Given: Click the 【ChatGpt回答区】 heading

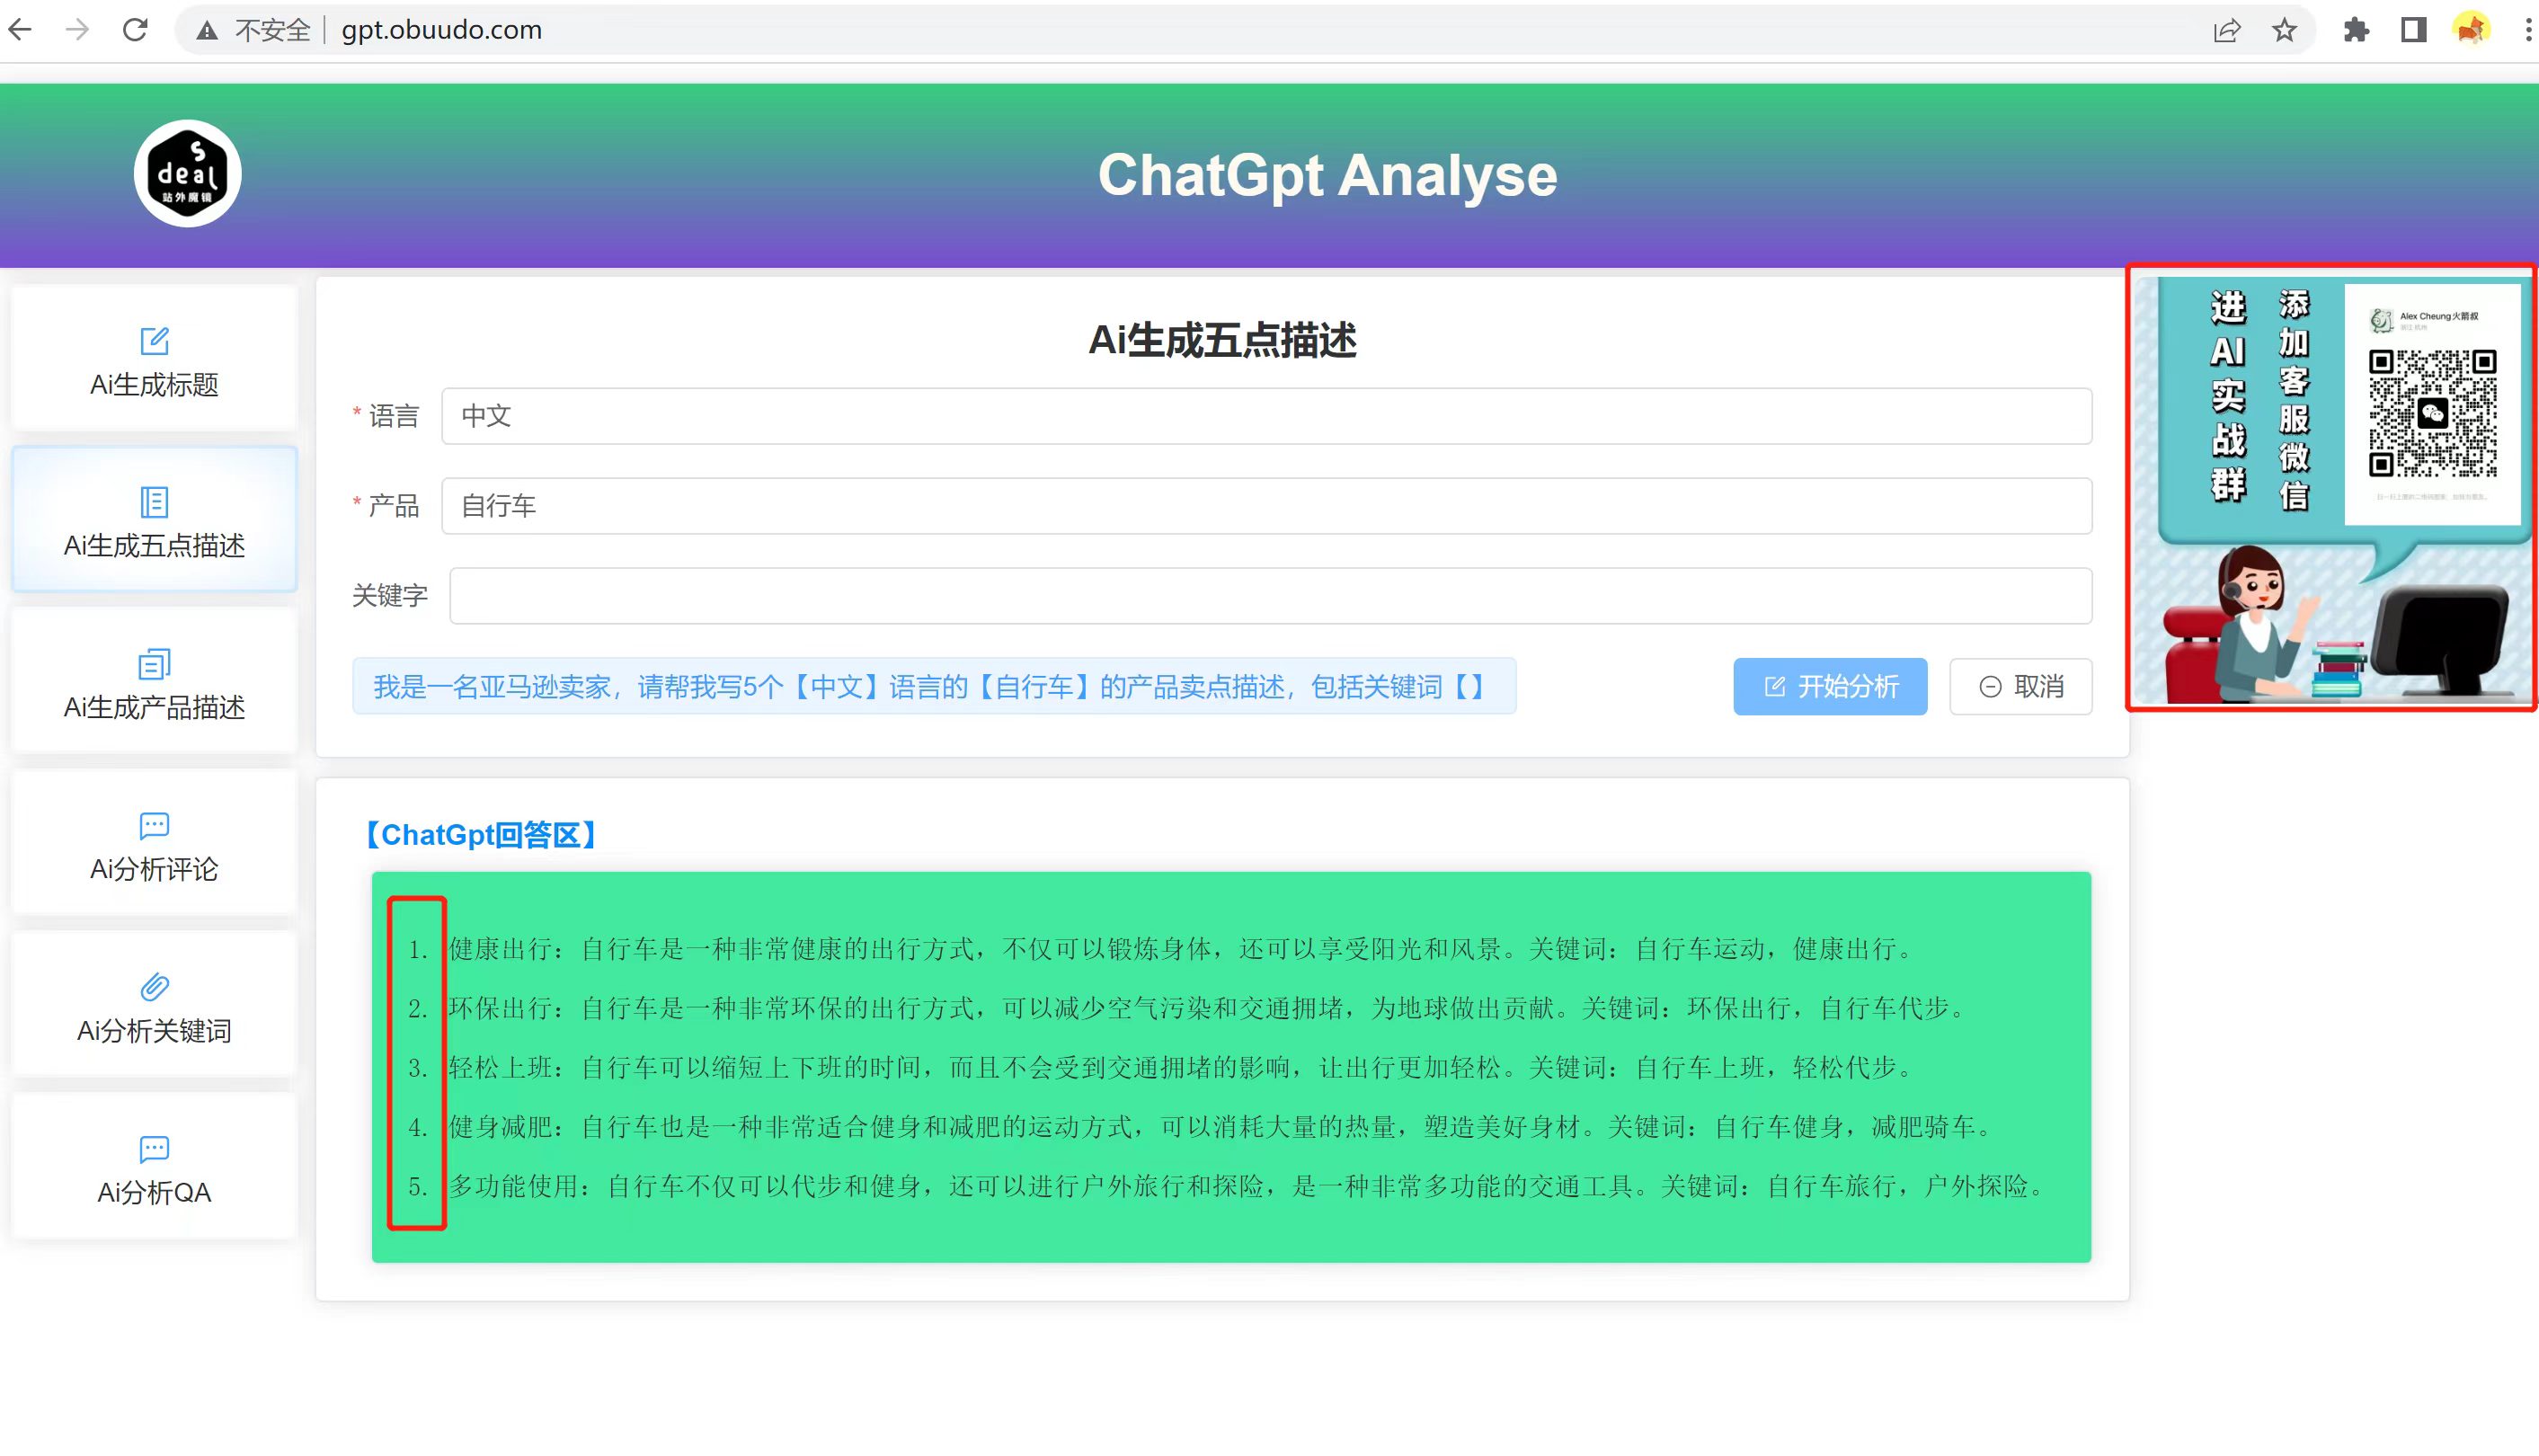Looking at the screenshot, I should (x=479, y=835).
